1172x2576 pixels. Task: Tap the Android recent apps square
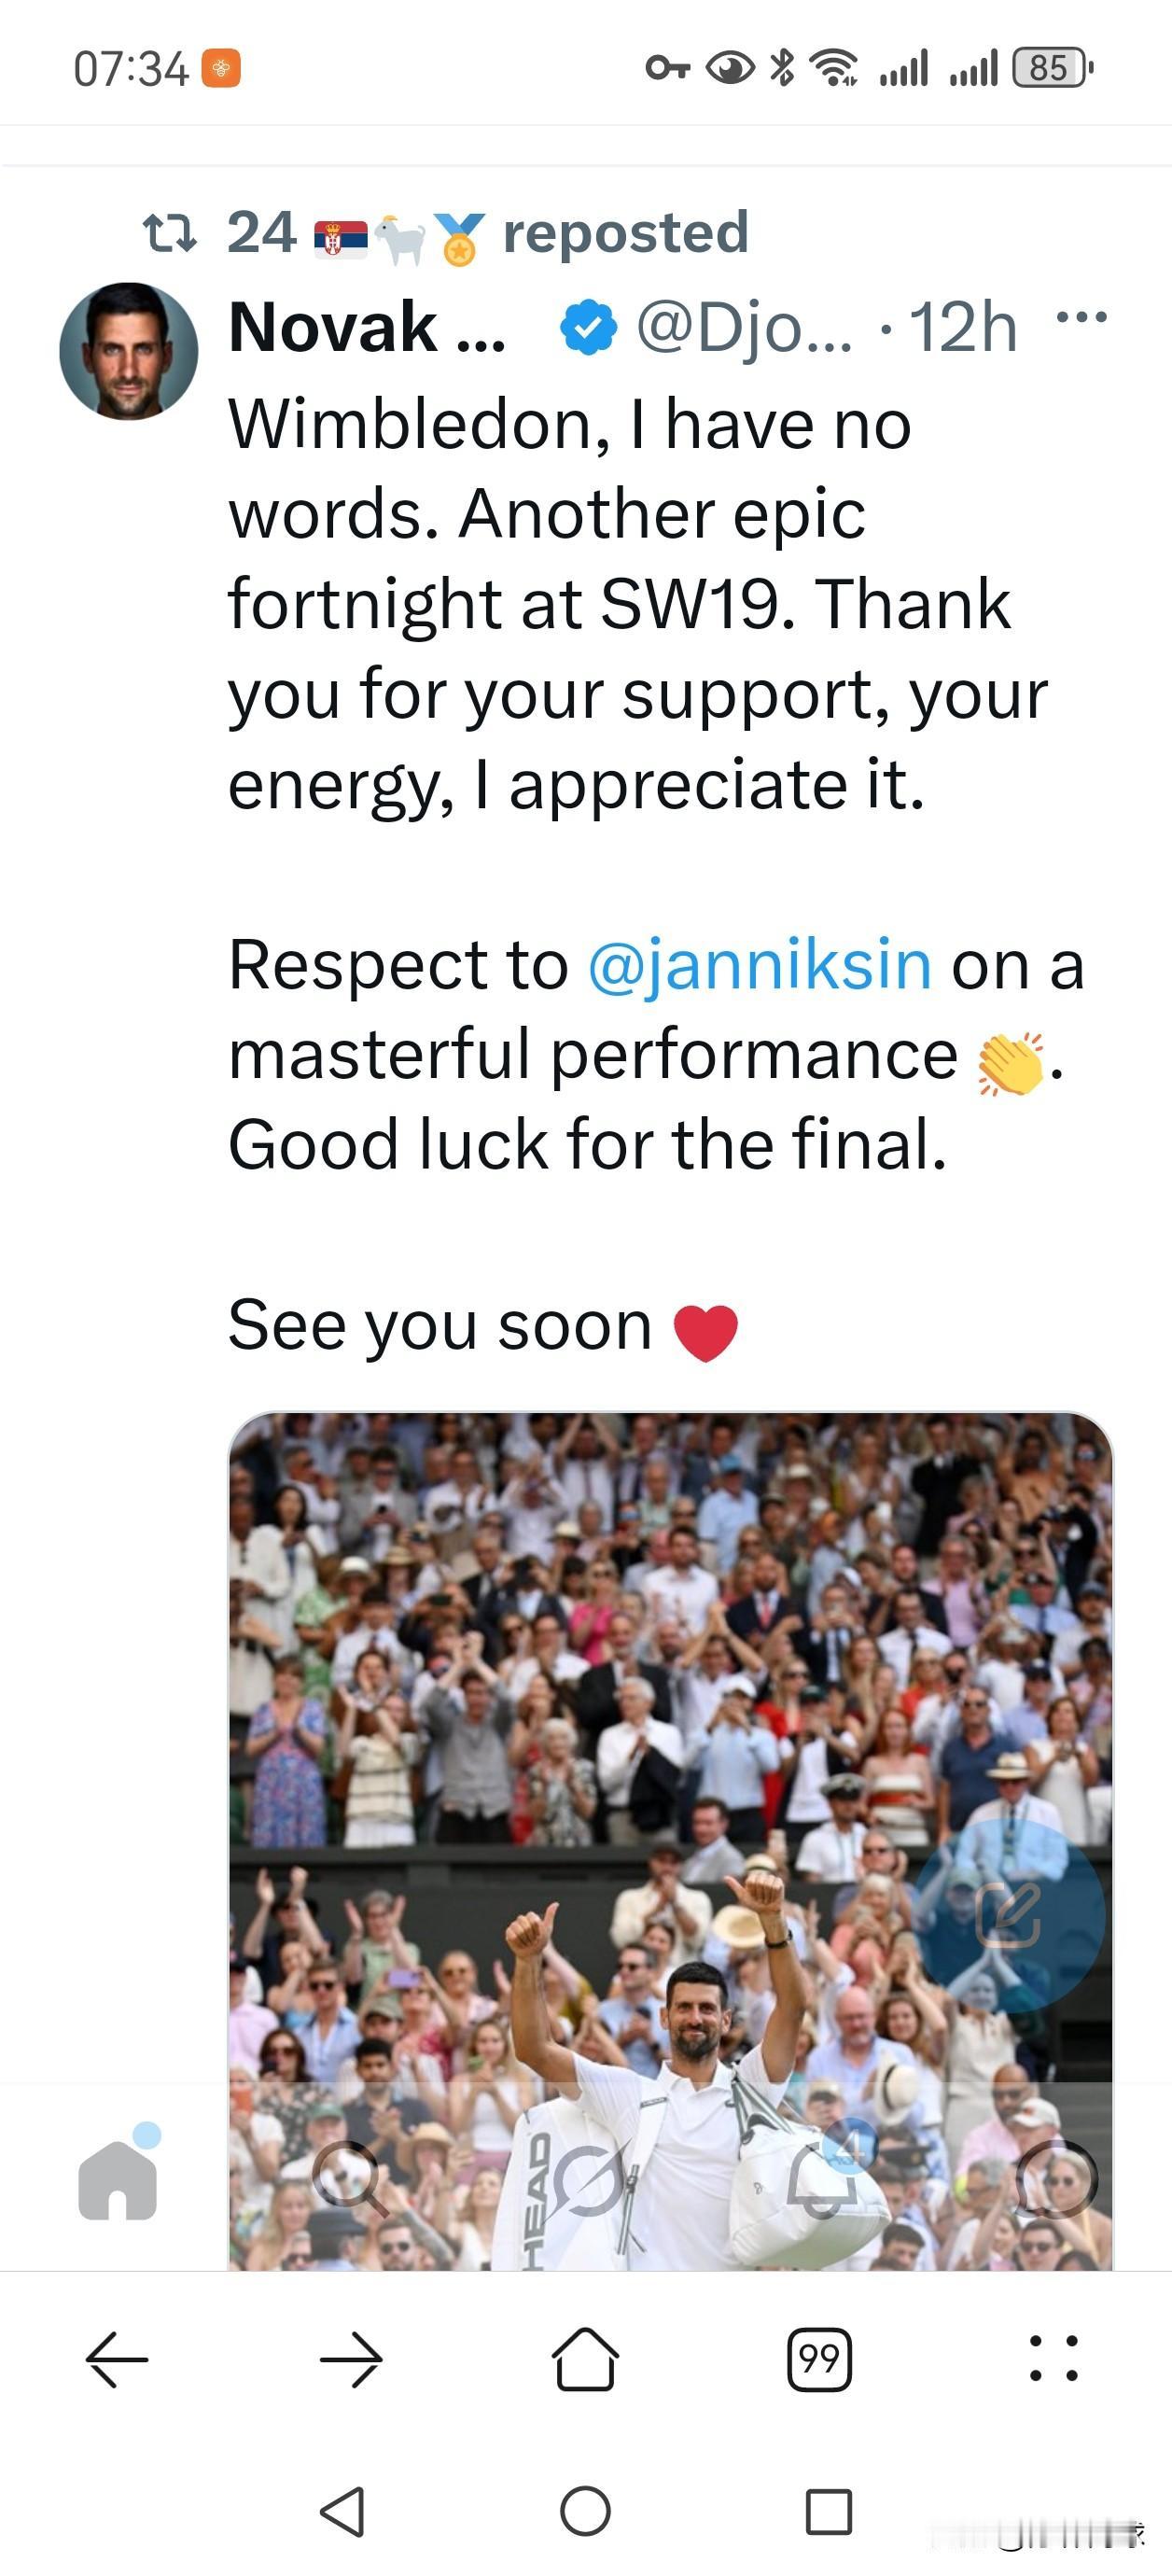coord(829,2511)
